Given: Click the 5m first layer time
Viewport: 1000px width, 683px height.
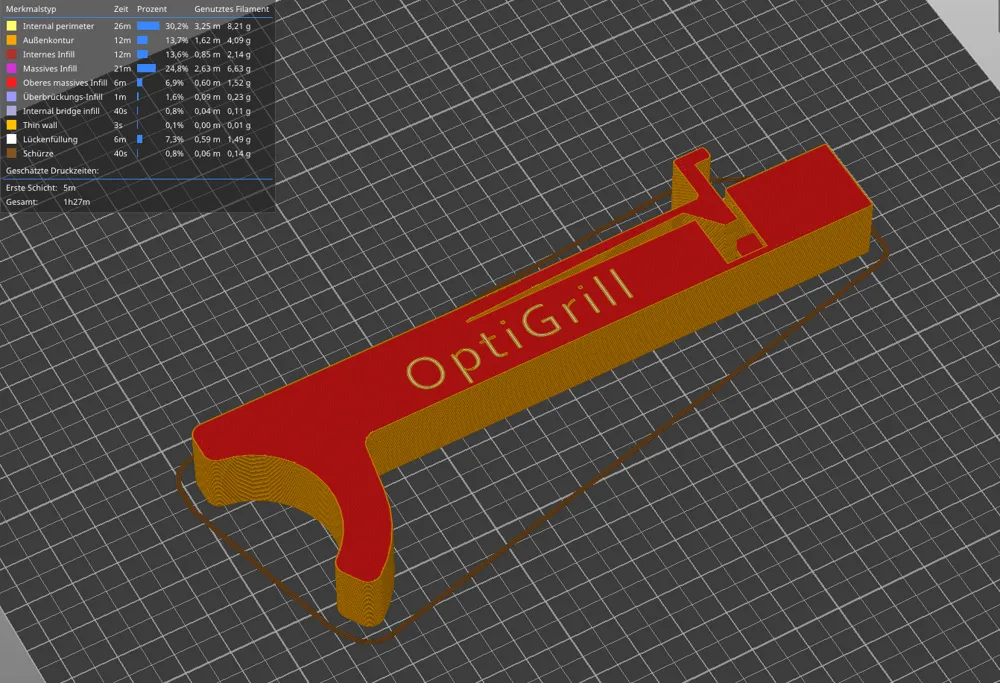Looking at the screenshot, I should pyautogui.click(x=70, y=188).
